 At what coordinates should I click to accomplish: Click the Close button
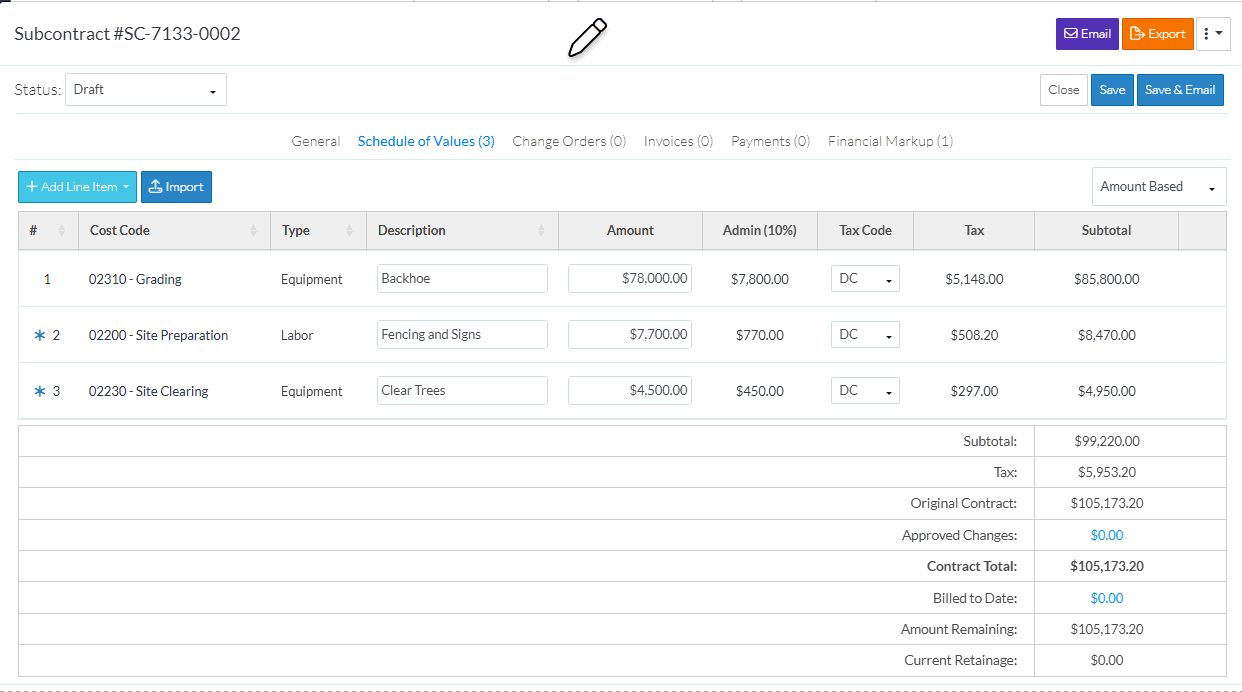[1063, 90]
